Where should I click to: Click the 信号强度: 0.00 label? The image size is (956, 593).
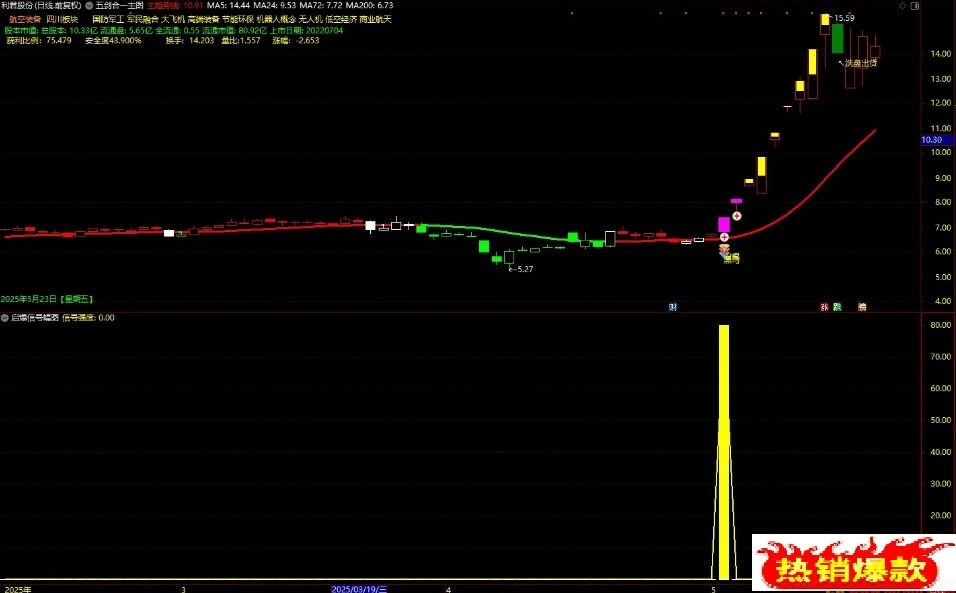pos(88,318)
